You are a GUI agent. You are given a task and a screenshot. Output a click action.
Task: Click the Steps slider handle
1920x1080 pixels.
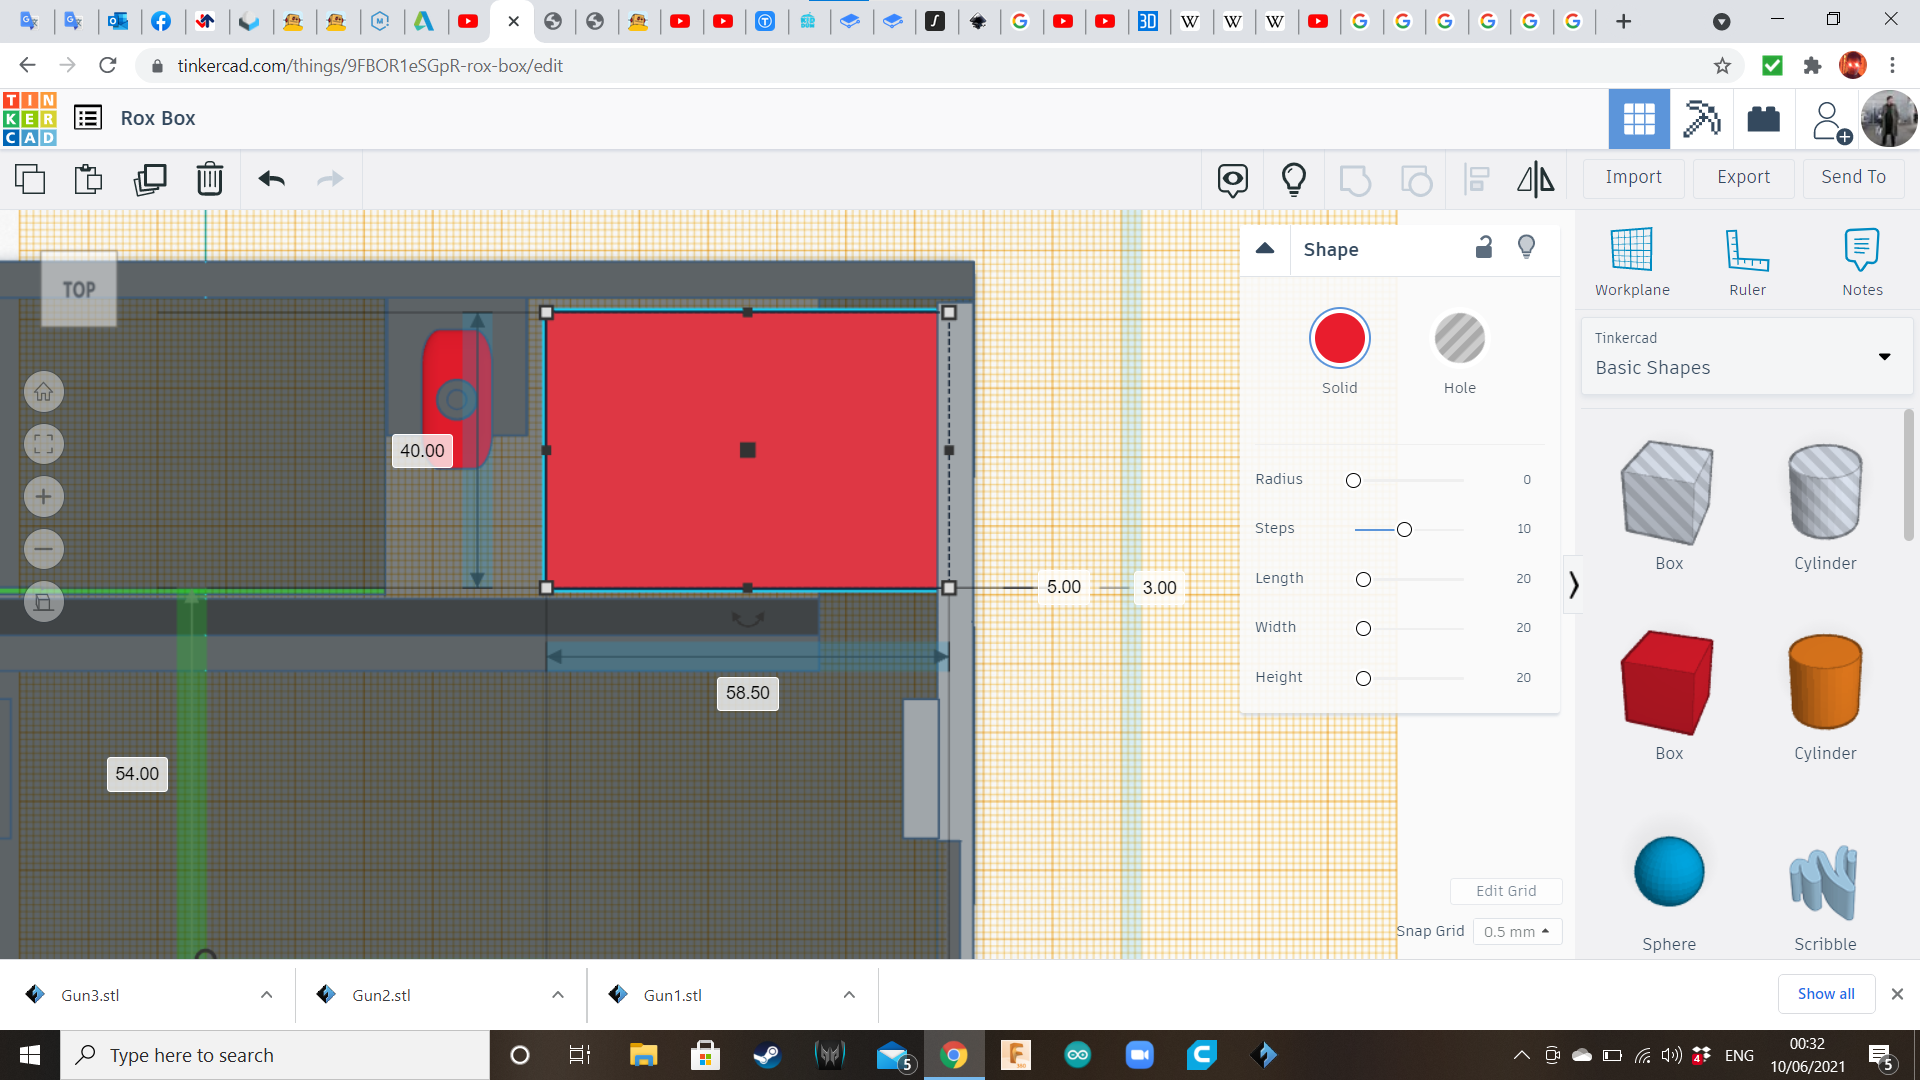click(1404, 530)
